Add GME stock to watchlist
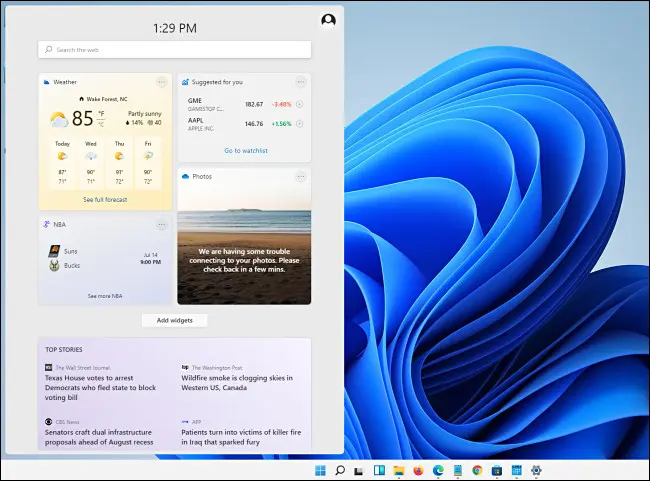The width and height of the screenshot is (650, 481). [x=300, y=104]
